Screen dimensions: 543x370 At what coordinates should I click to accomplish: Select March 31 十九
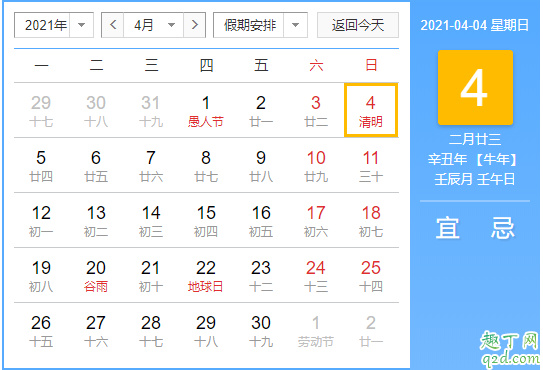(x=151, y=111)
